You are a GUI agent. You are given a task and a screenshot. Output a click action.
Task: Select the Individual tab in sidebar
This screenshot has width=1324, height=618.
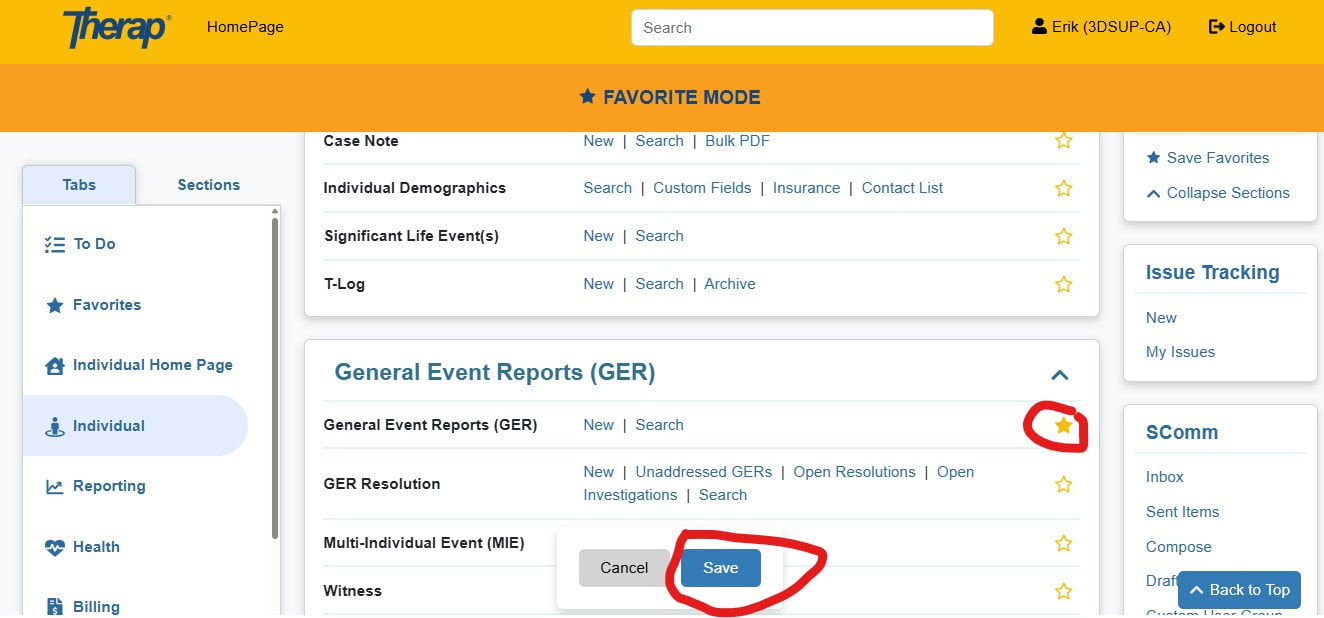pos(108,426)
